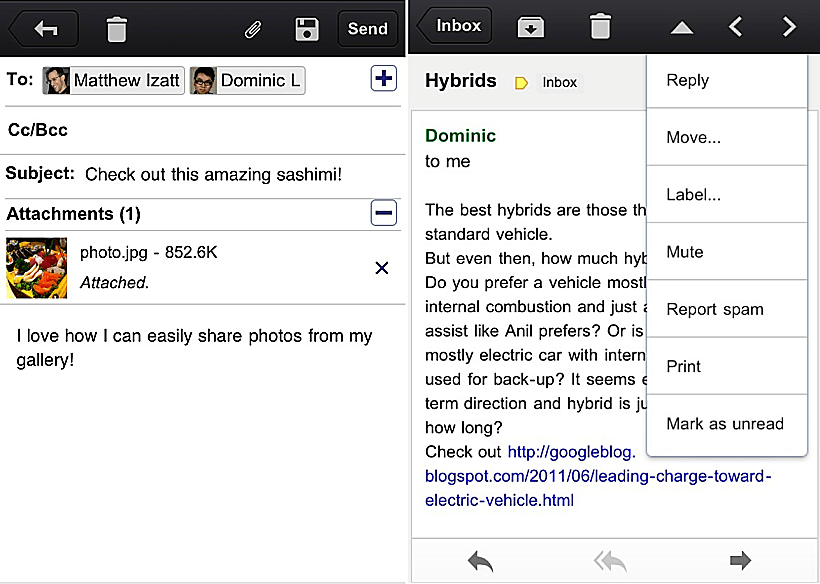
Task: Select Mark as unread from the menu
Action: point(725,424)
